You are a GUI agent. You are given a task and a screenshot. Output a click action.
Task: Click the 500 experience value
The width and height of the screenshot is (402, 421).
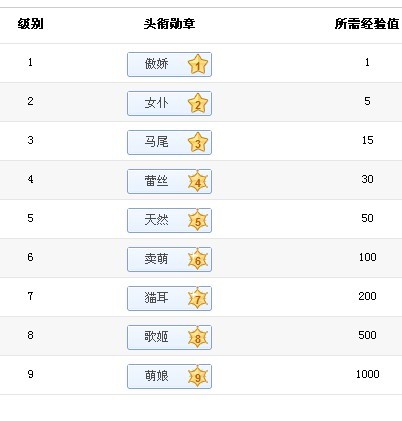pos(367,335)
